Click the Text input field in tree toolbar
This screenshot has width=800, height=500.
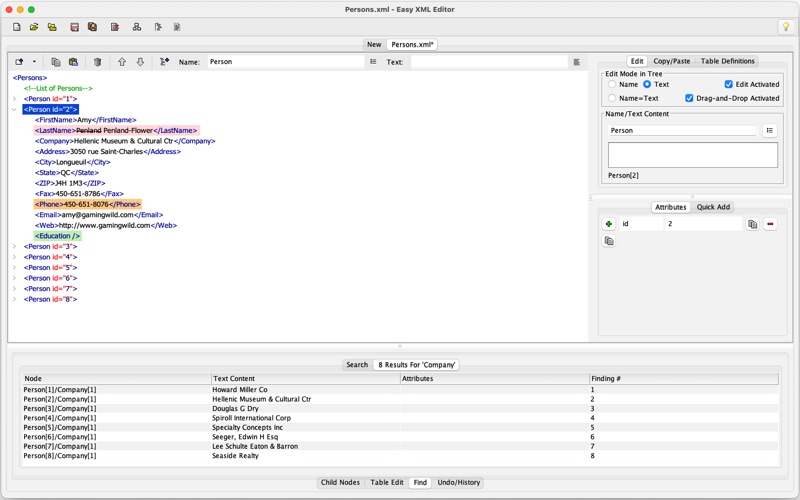pos(489,62)
